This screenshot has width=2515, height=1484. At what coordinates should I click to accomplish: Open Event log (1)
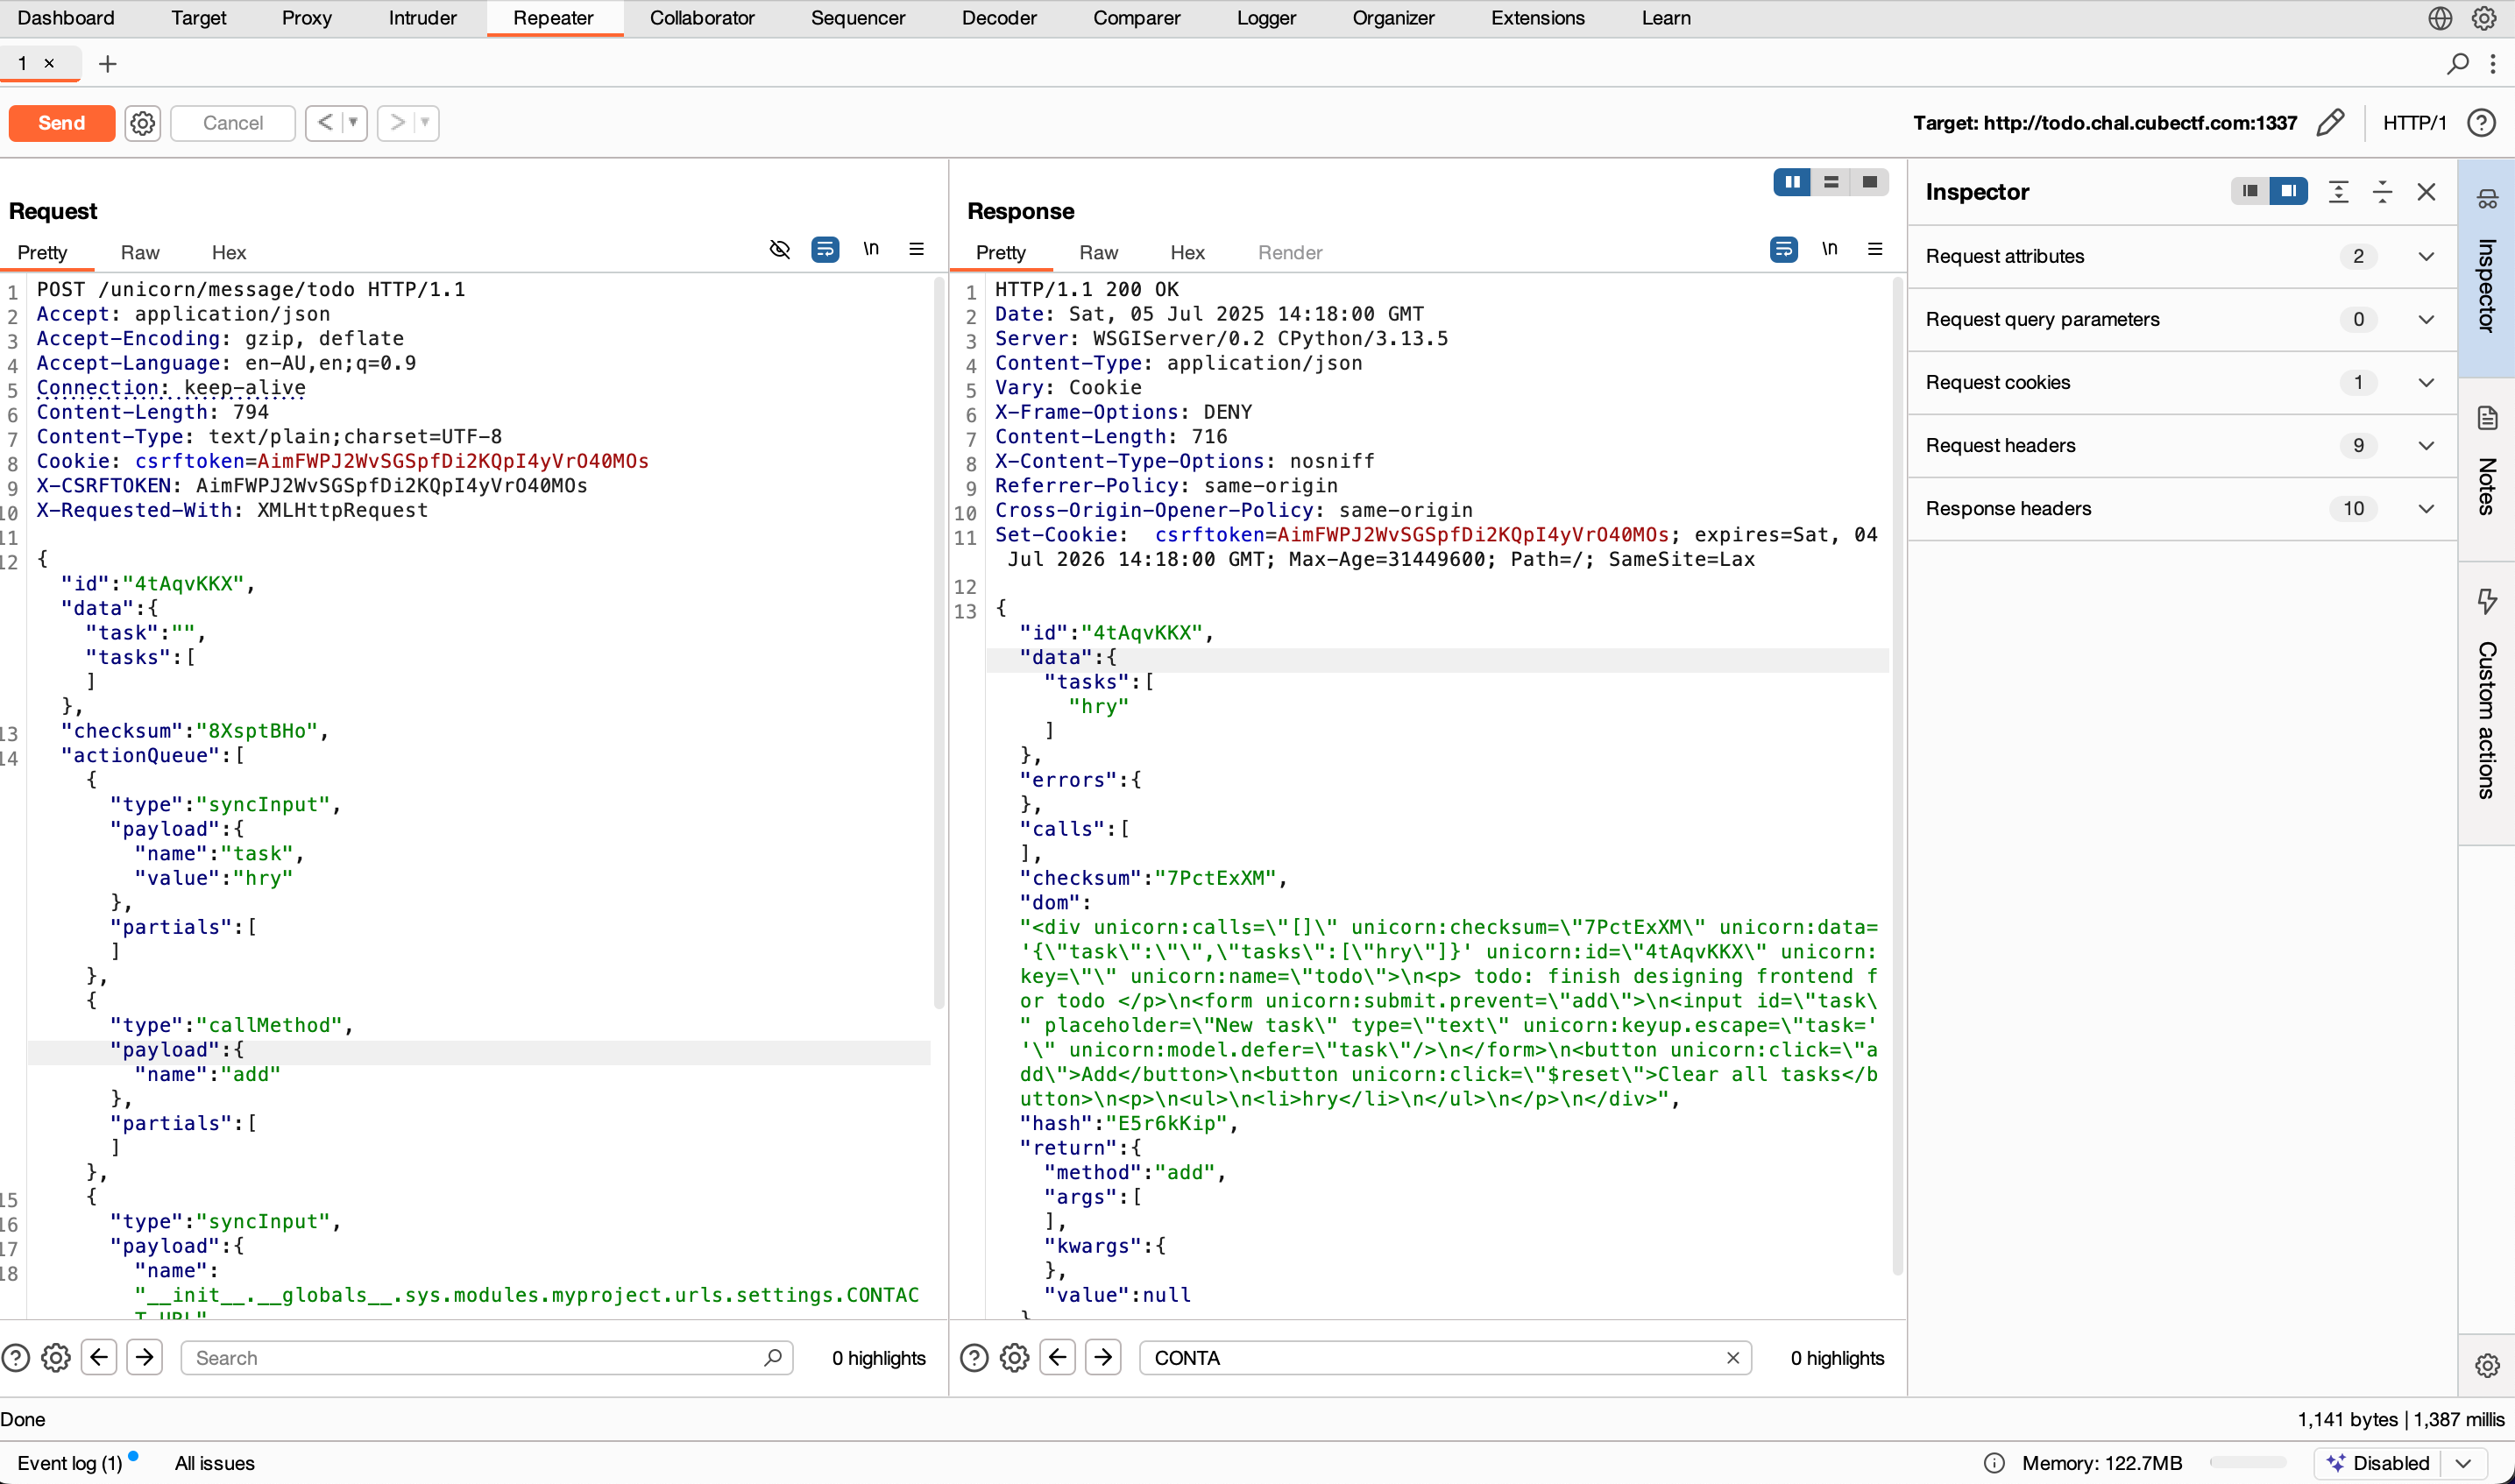(x=70, y=1463)
